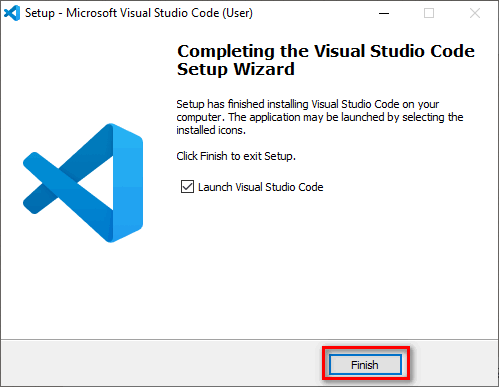
Task: Click the large Visual Studio Code logo
Action: tap(83, 183)
